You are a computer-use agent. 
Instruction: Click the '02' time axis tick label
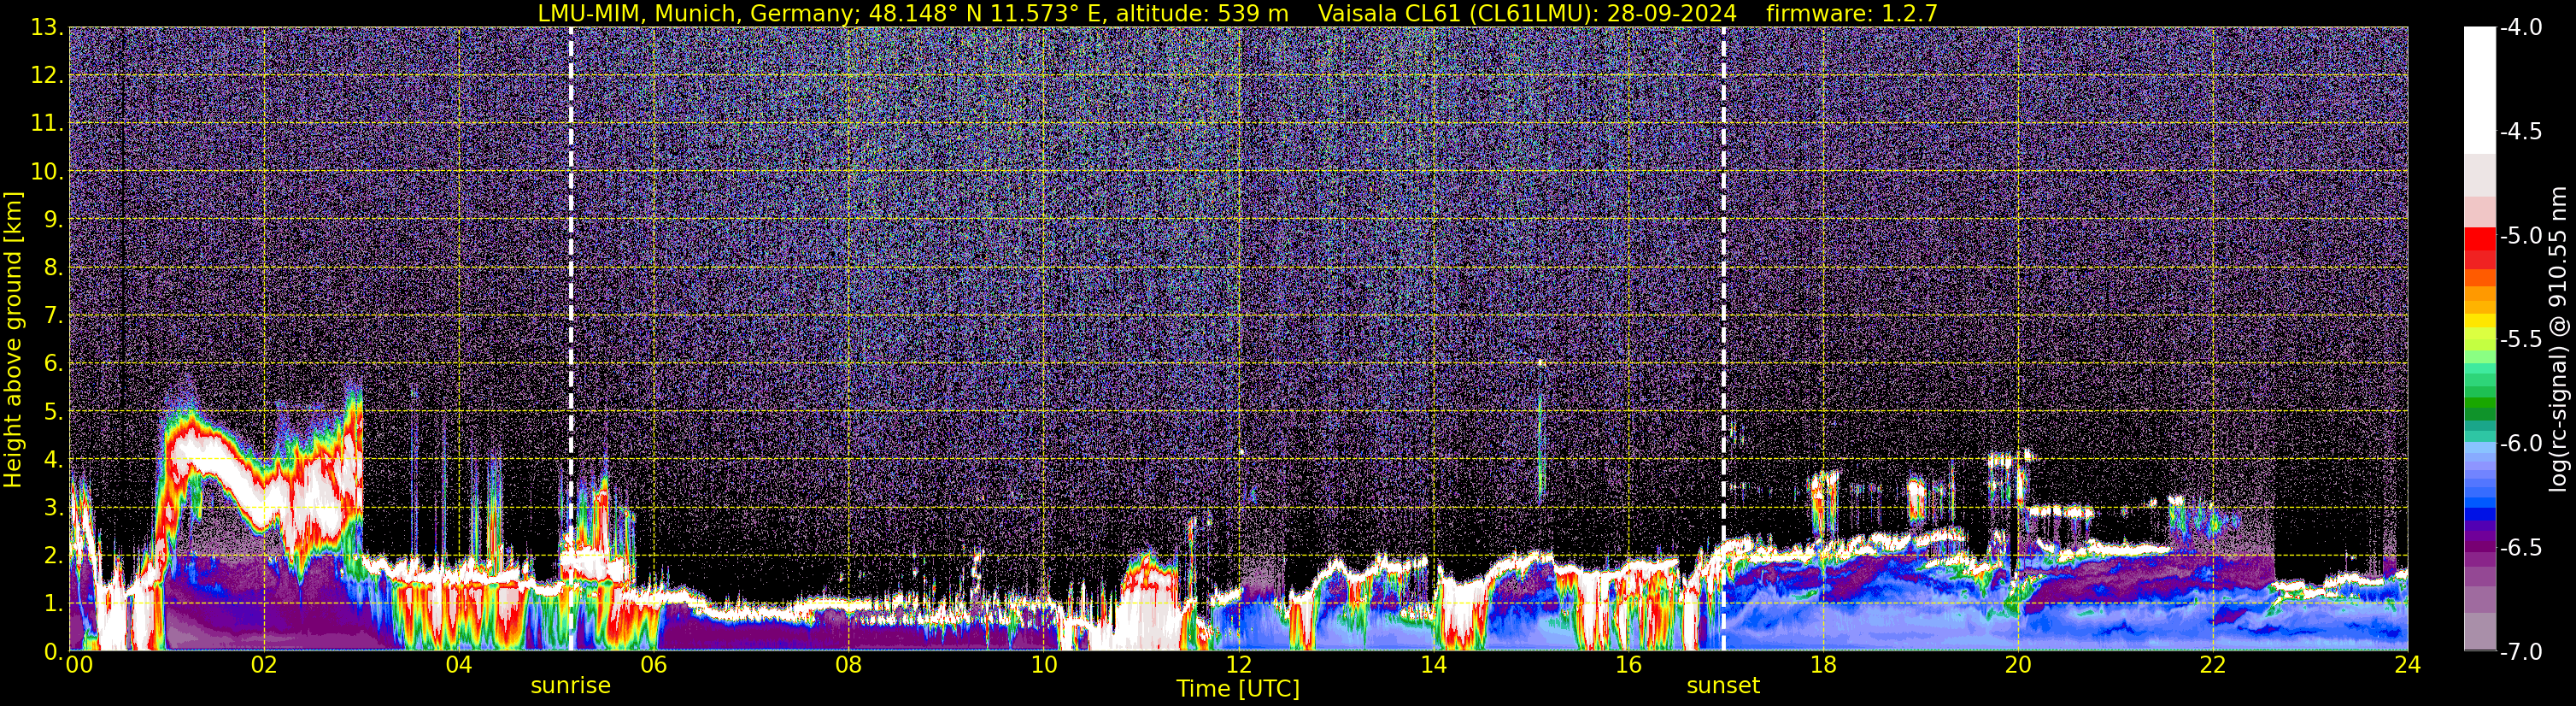[264, 664]
